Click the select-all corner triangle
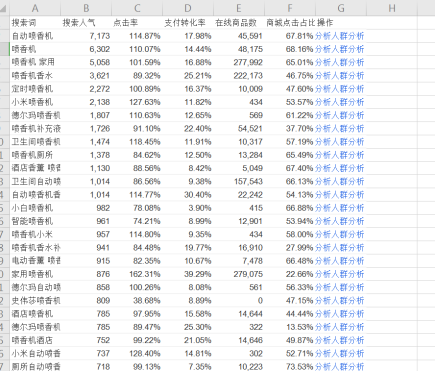Viewport: 435px width, 371px height. (4, 8)
